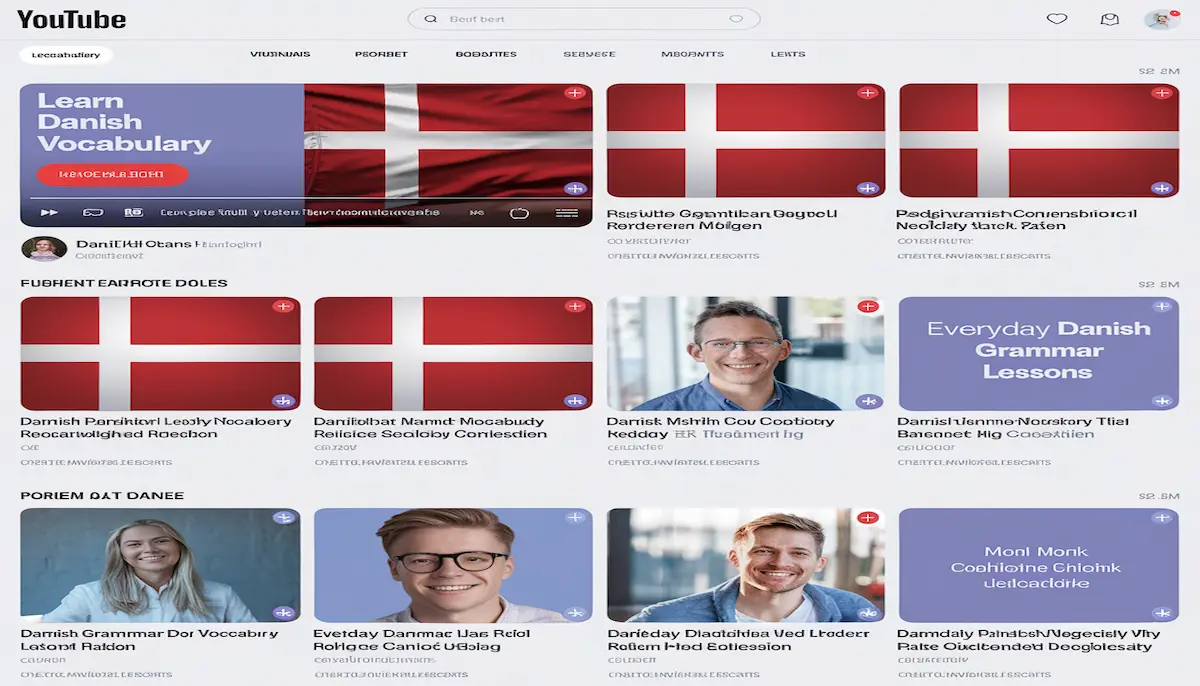Open the LERTS tab
1200x686 pixels.
(788, 55)
